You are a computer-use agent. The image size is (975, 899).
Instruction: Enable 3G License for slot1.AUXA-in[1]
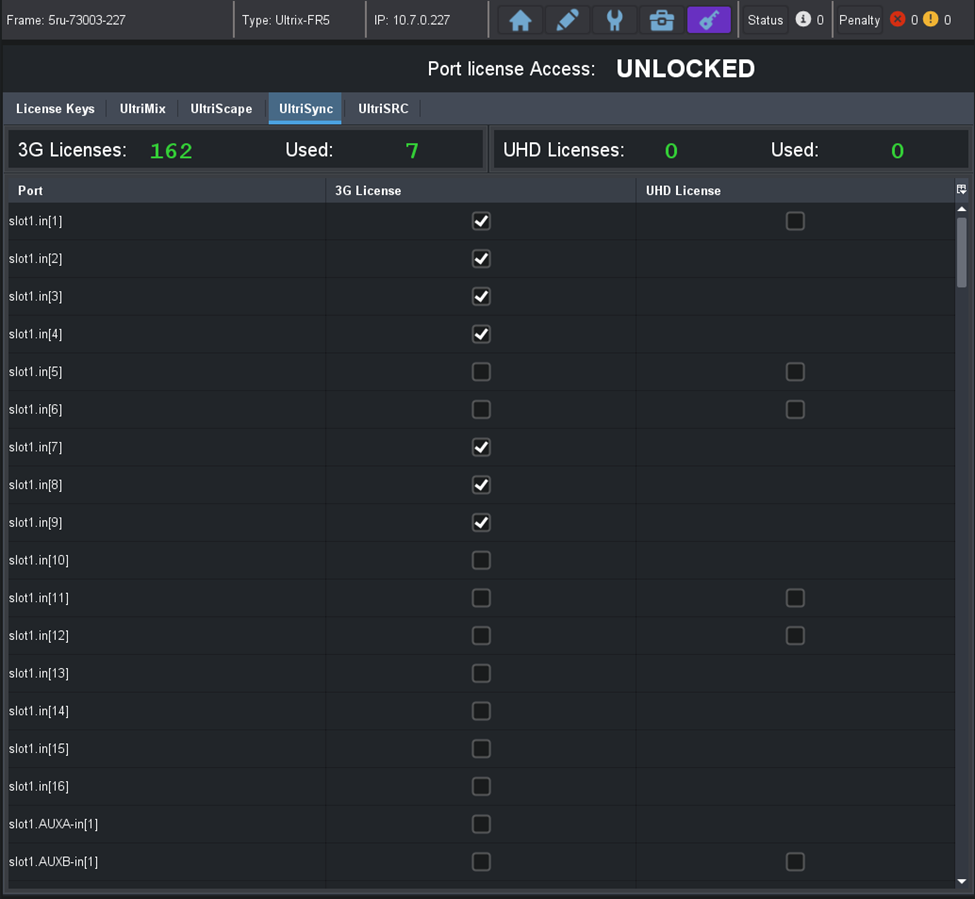pyautogui.click(x=481, y=824)
